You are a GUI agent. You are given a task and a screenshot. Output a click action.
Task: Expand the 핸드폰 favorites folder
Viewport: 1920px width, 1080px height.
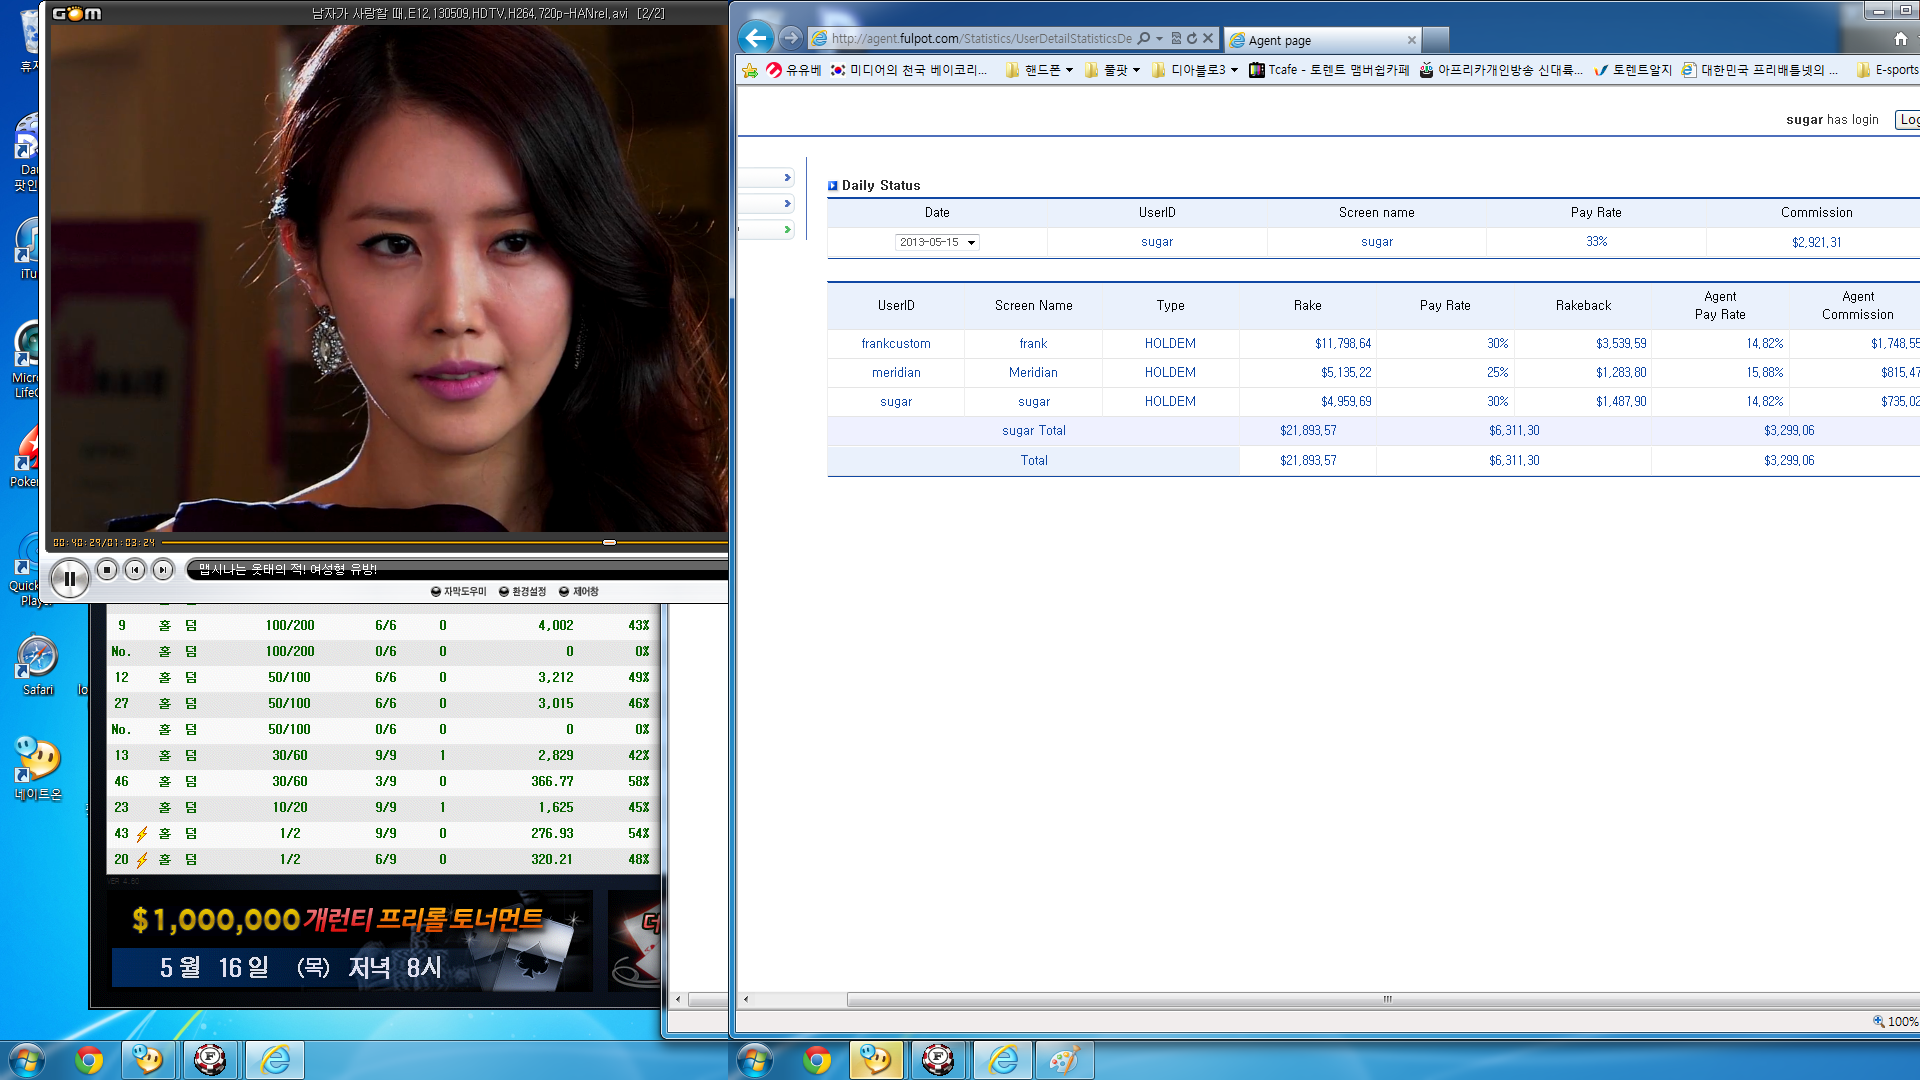1039,70
